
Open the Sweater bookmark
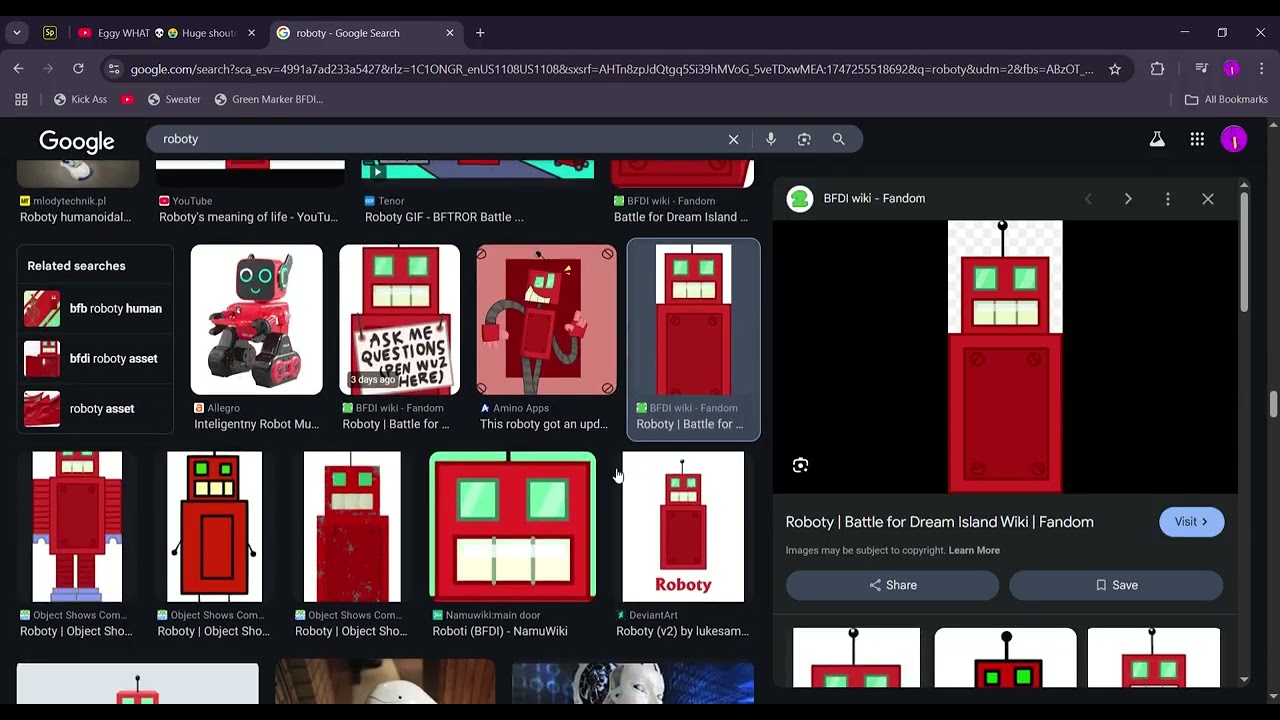174,99
